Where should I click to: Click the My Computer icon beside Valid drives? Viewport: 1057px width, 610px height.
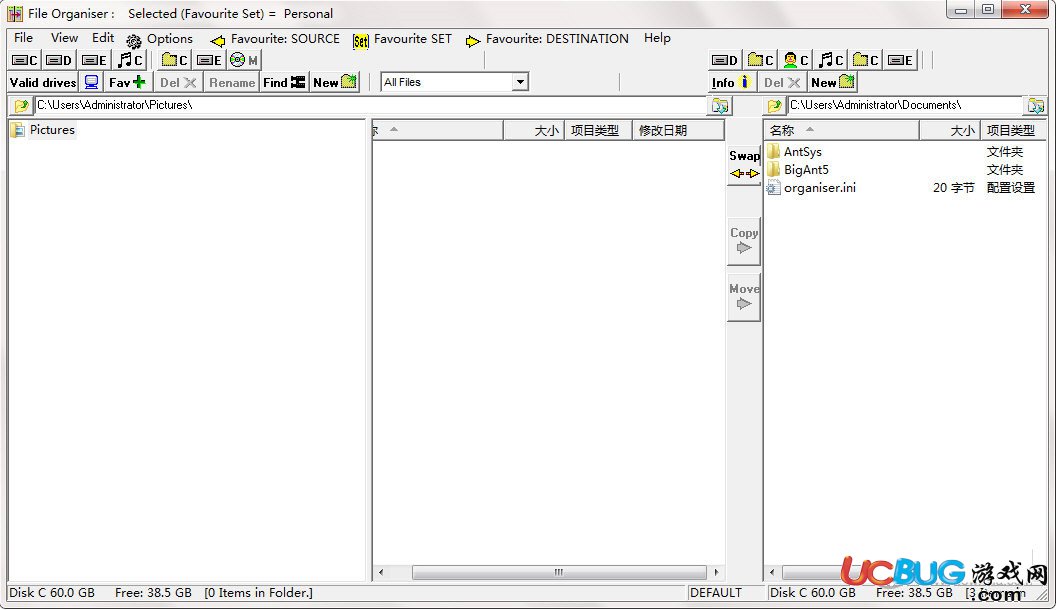click(x=92, y=82)
